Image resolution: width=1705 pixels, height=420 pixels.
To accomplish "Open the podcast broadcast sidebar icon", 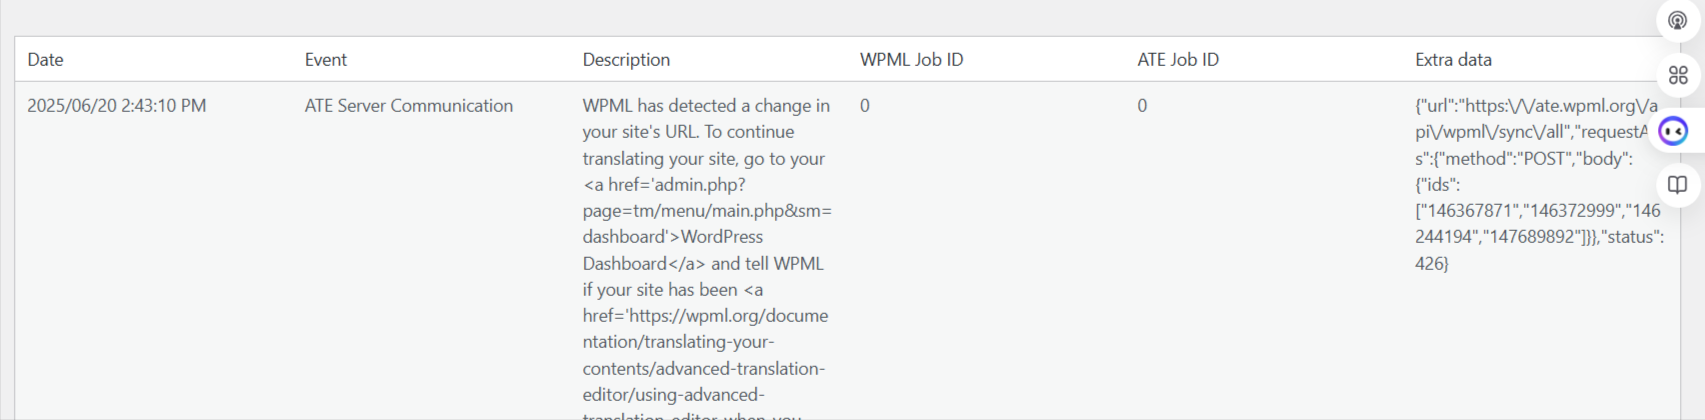I will tap(1678, 20).
